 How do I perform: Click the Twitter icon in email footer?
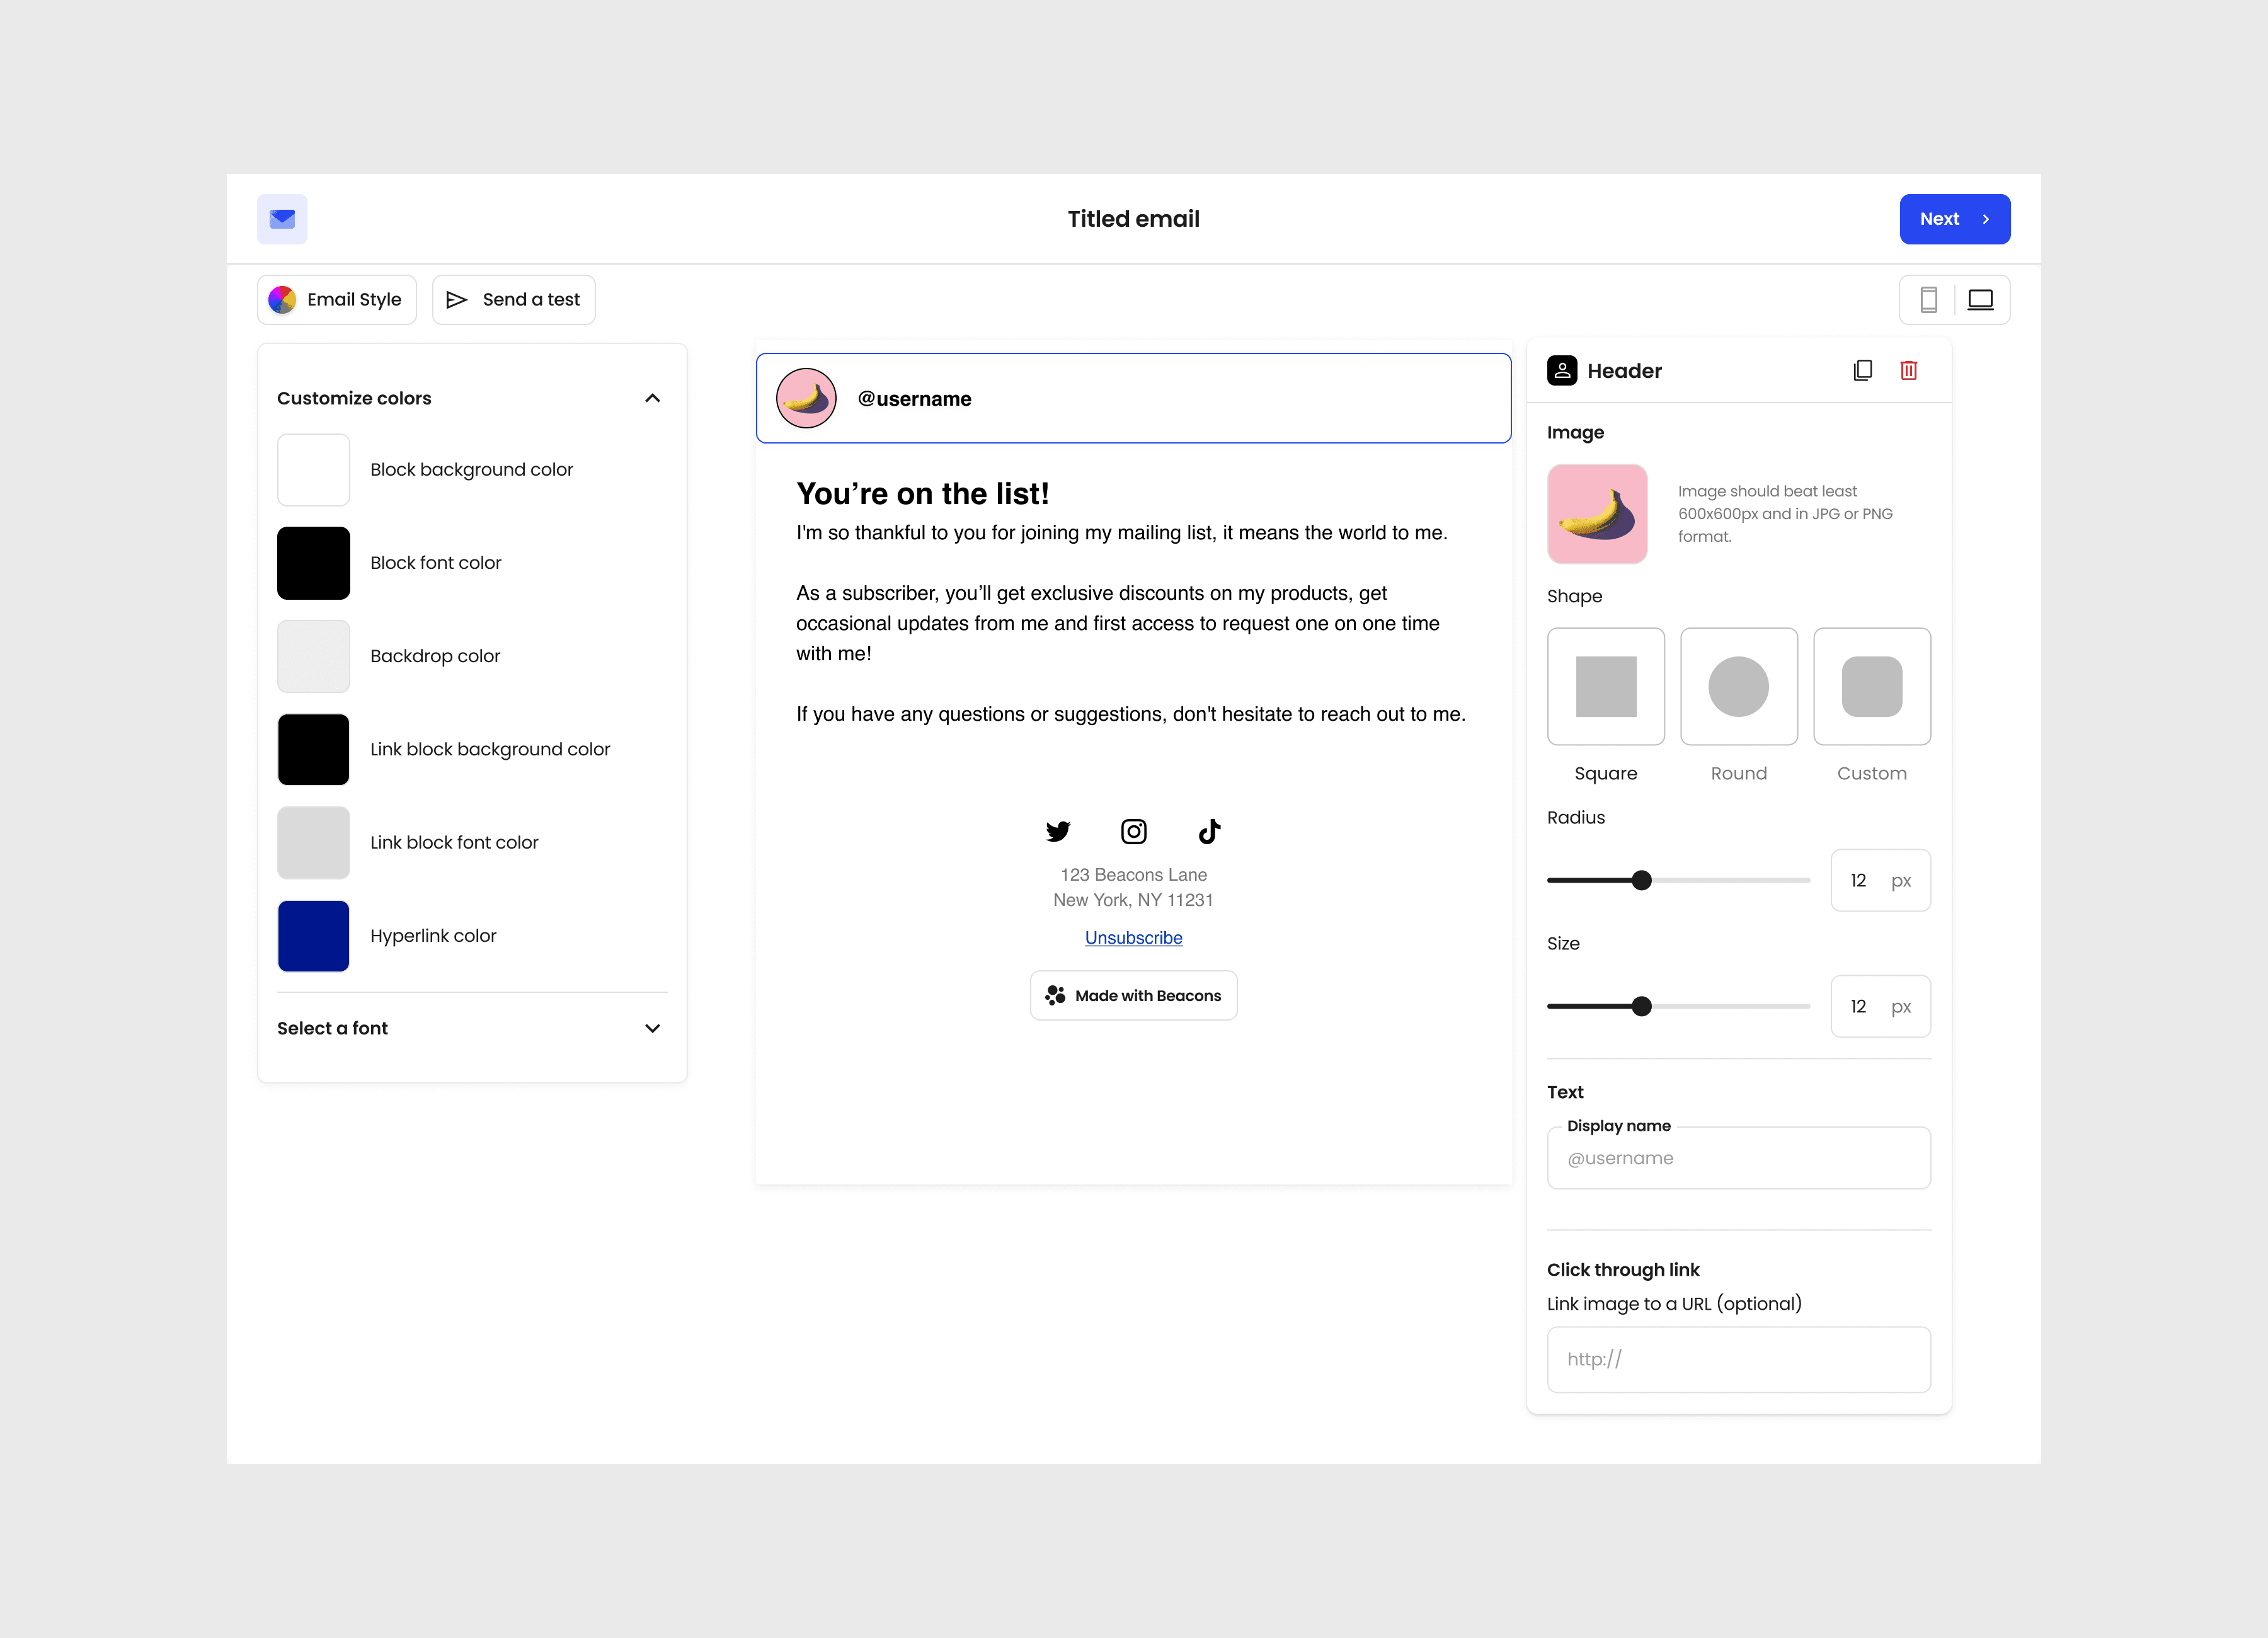coord(1057,831)
